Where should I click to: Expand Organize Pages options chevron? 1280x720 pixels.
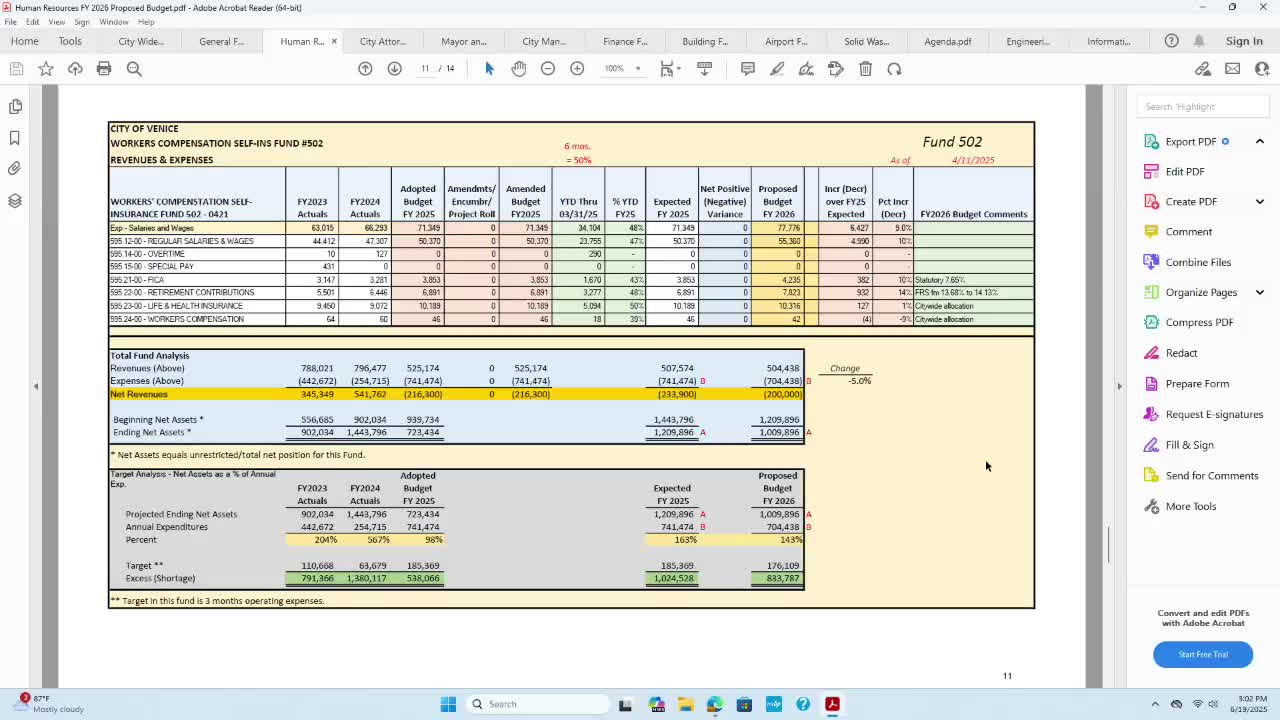[1259, 292]
